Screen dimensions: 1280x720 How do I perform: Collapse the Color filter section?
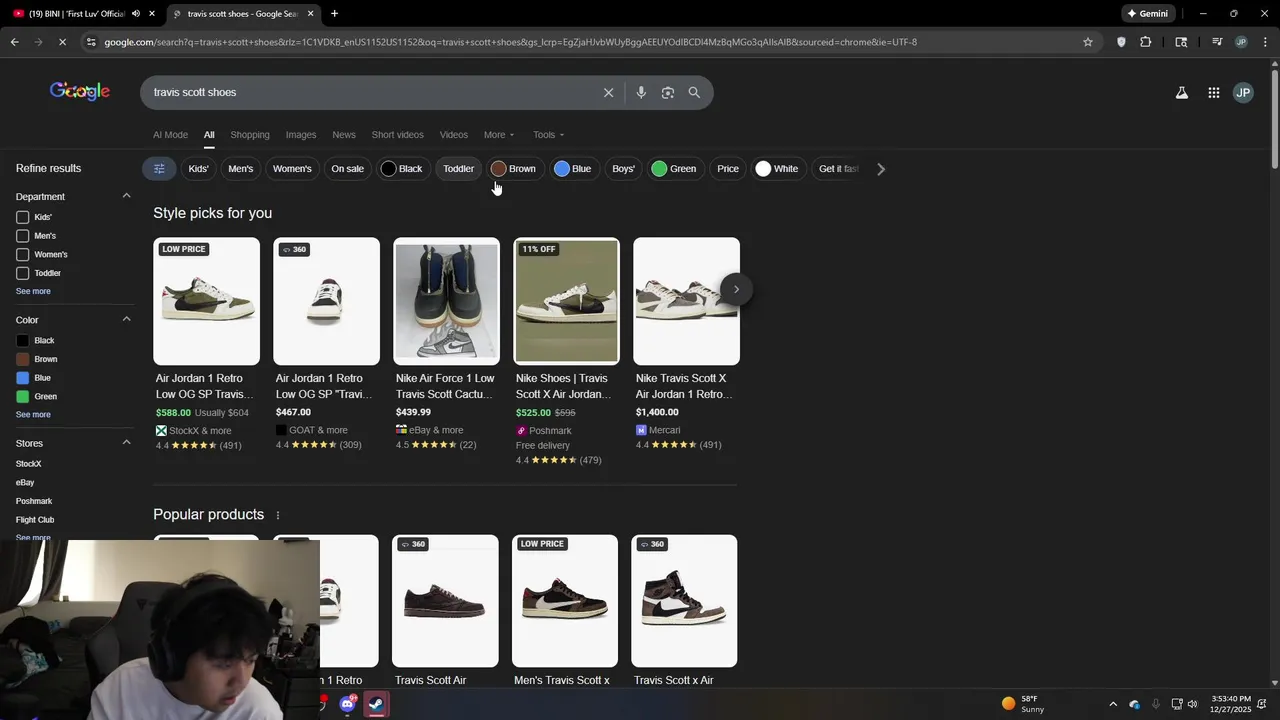[126, 319]
